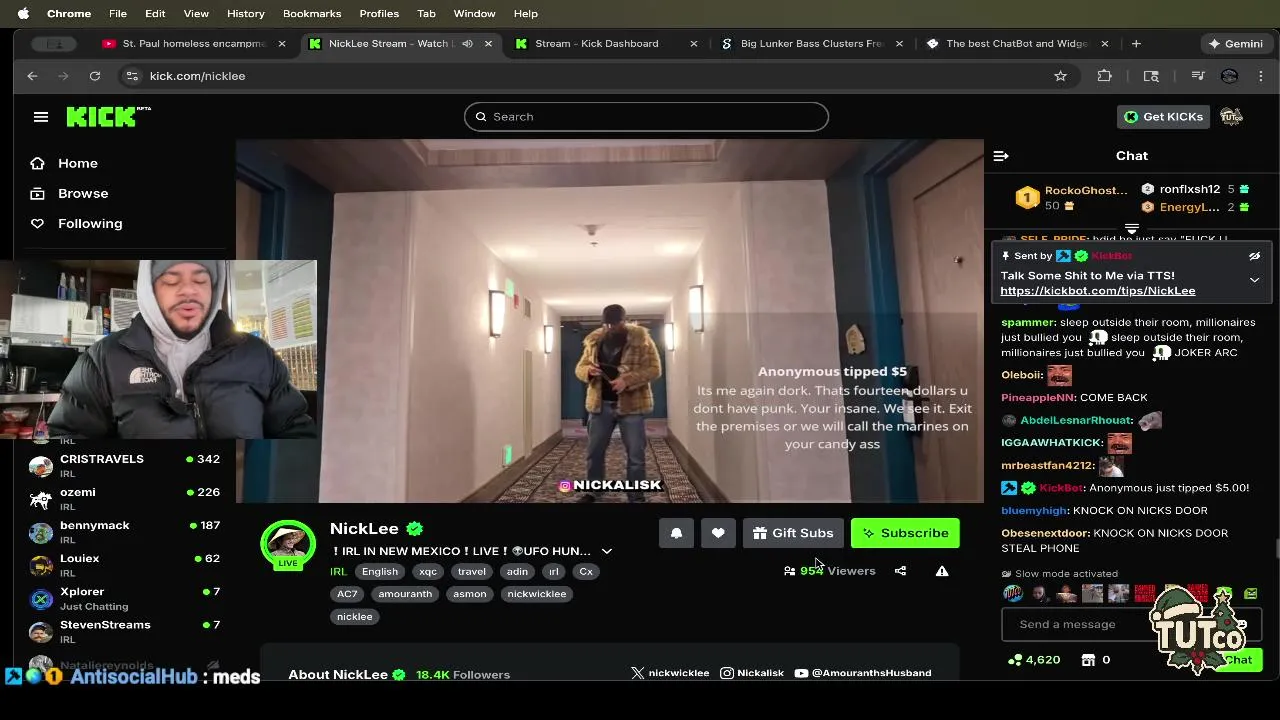This screenshot has height=720, width=1280.
Task: Open Xplorer channel in sidebar
Action: point(124,598)
